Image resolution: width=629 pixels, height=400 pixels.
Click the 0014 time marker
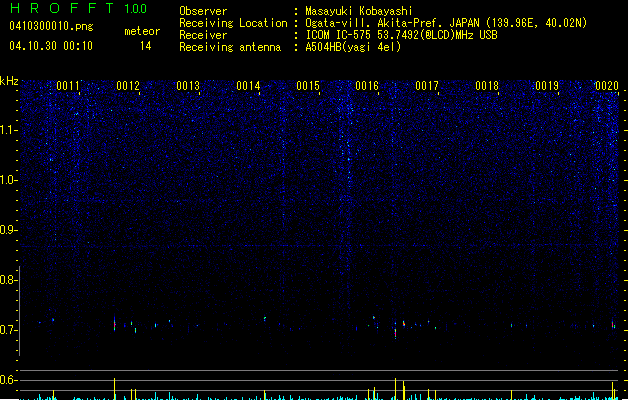248,86
